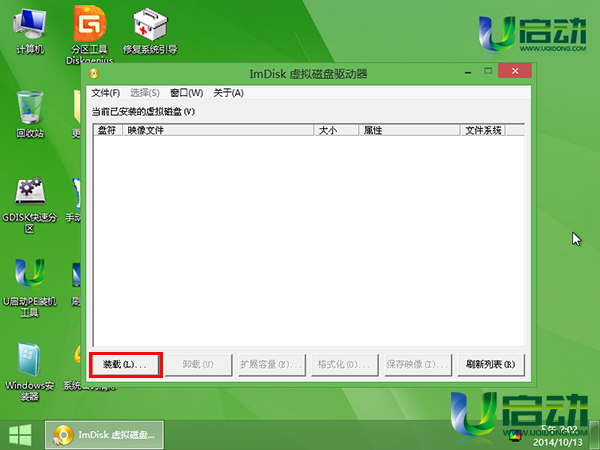Launch 分区工具 Diskgenius desktop icon
600x450 pixels.
coord(90,34)
